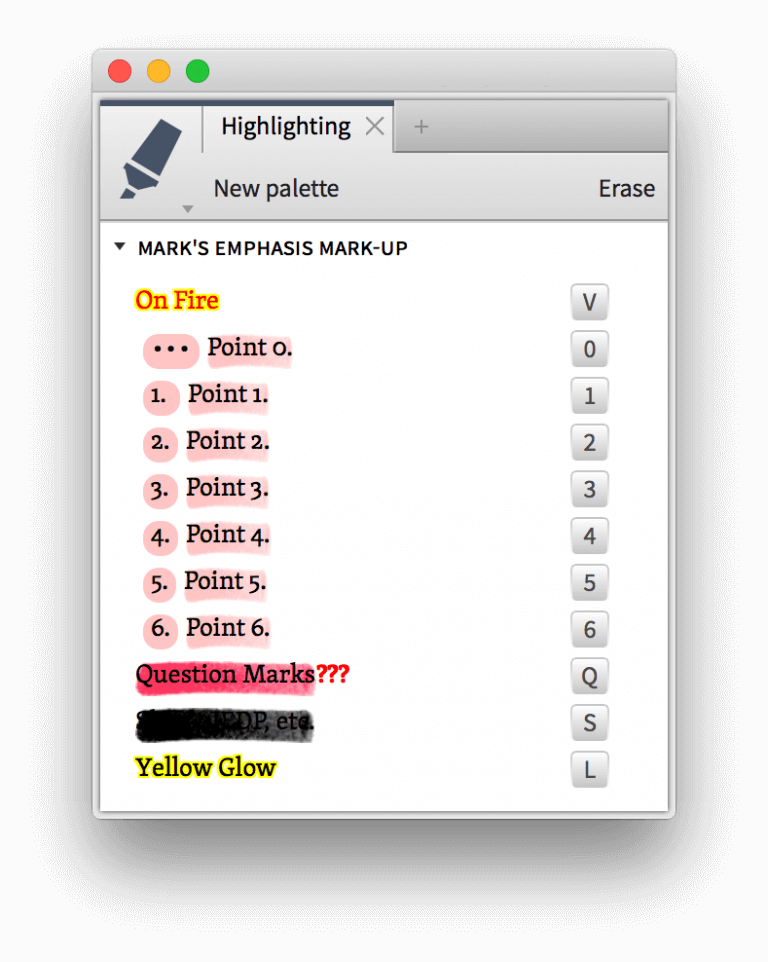Click the S shortcut badge for redacted style

pos(589,722)
